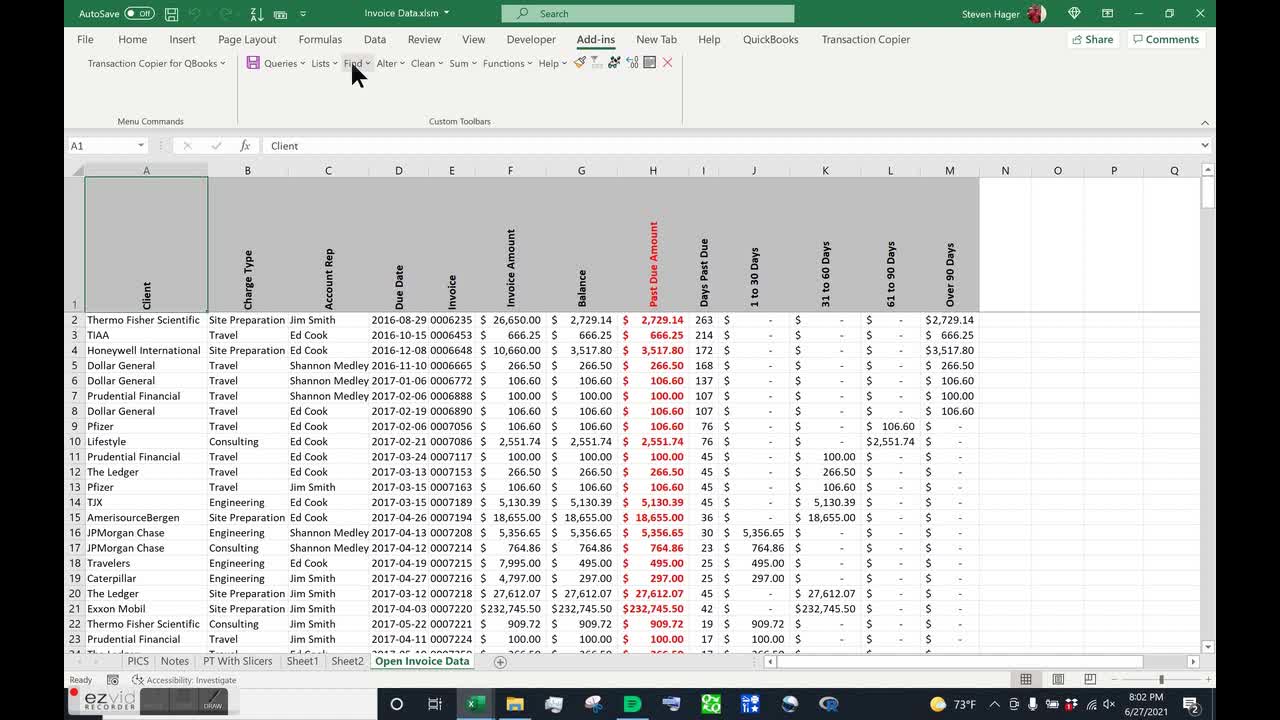Click the add new sheet plus icon
This screenshot has height=720, width=1280.
pyautogui.click(x=500, y=662)
